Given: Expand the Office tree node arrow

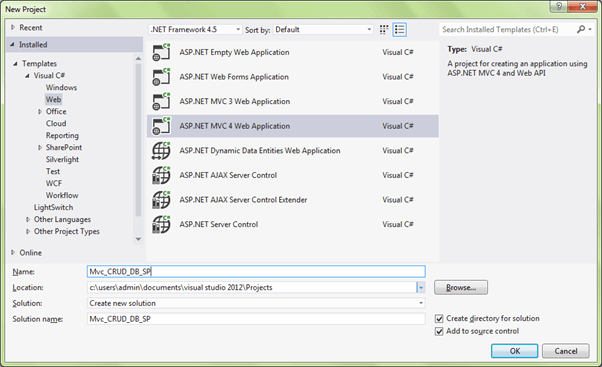Looking at the screenshot, I should click(40, 112).
